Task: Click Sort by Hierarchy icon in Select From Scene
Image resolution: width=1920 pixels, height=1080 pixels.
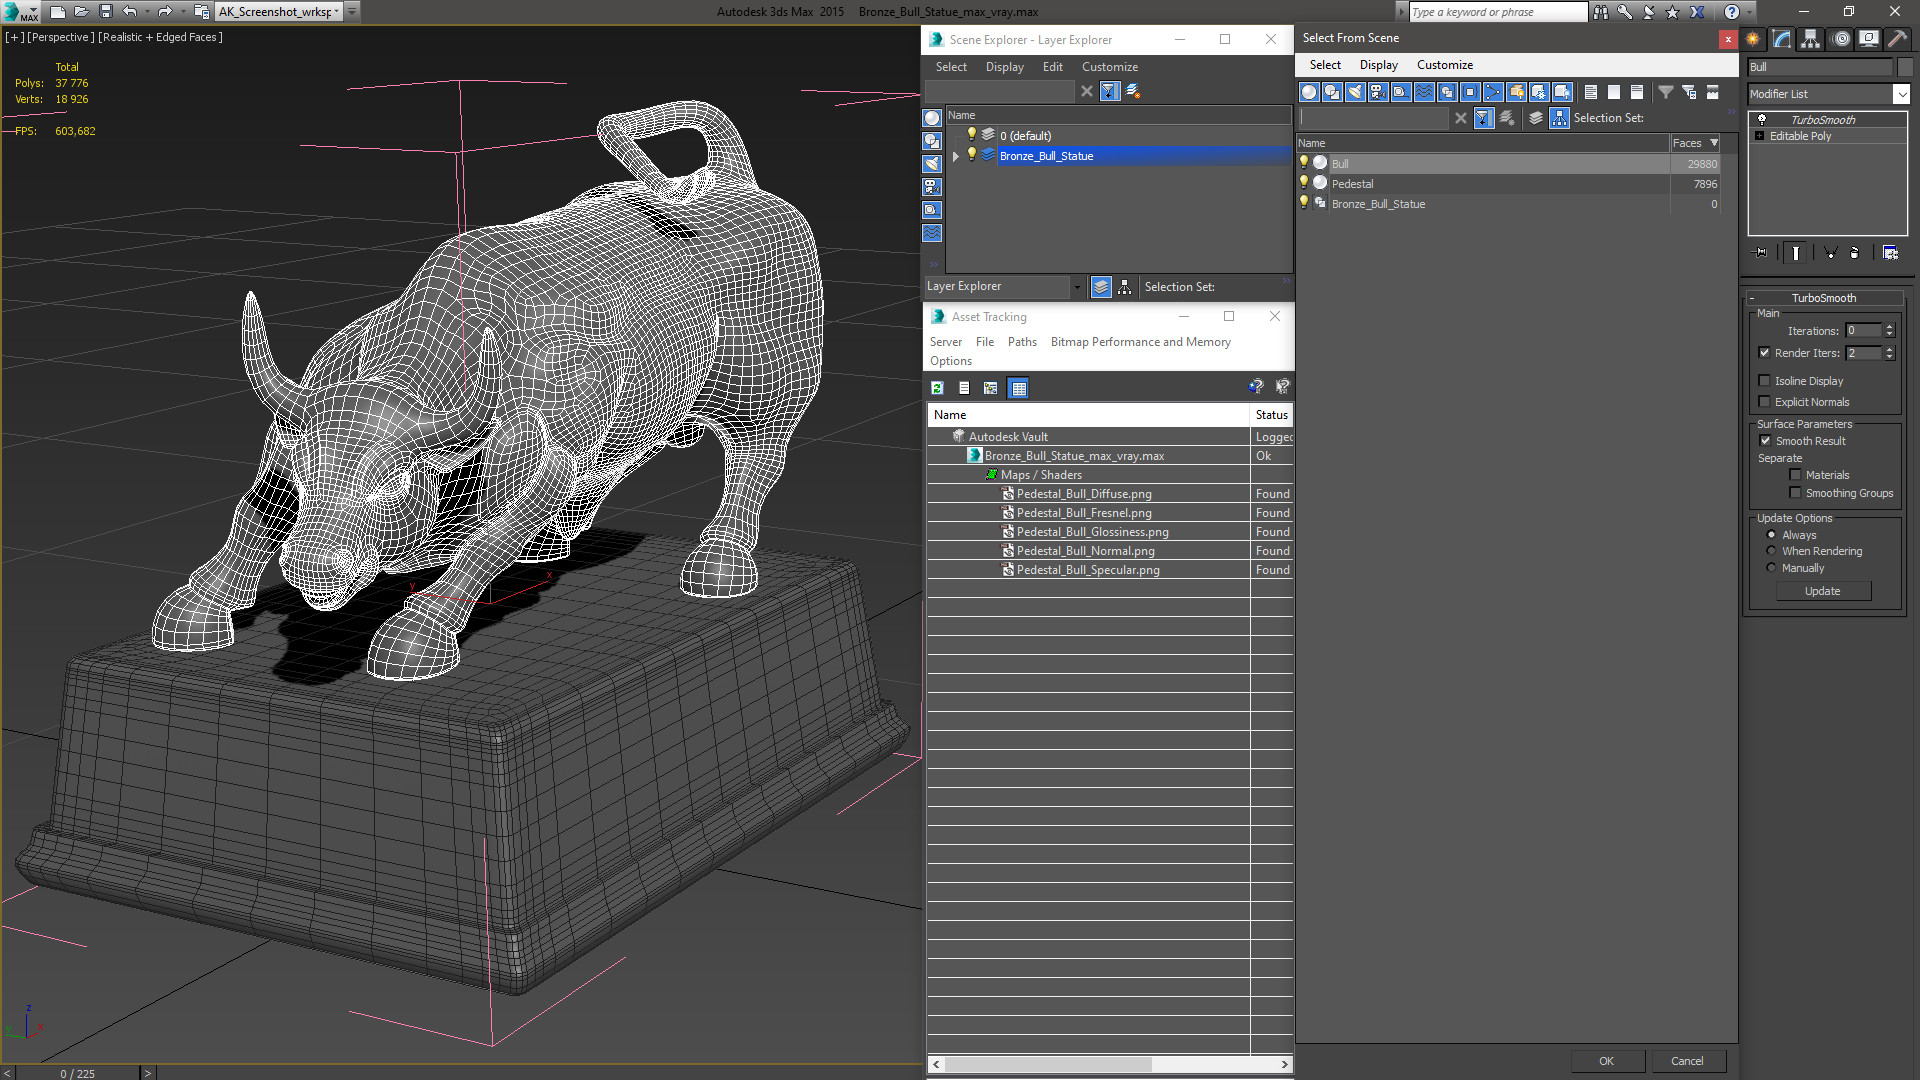Action: [x=1560, y=118]
